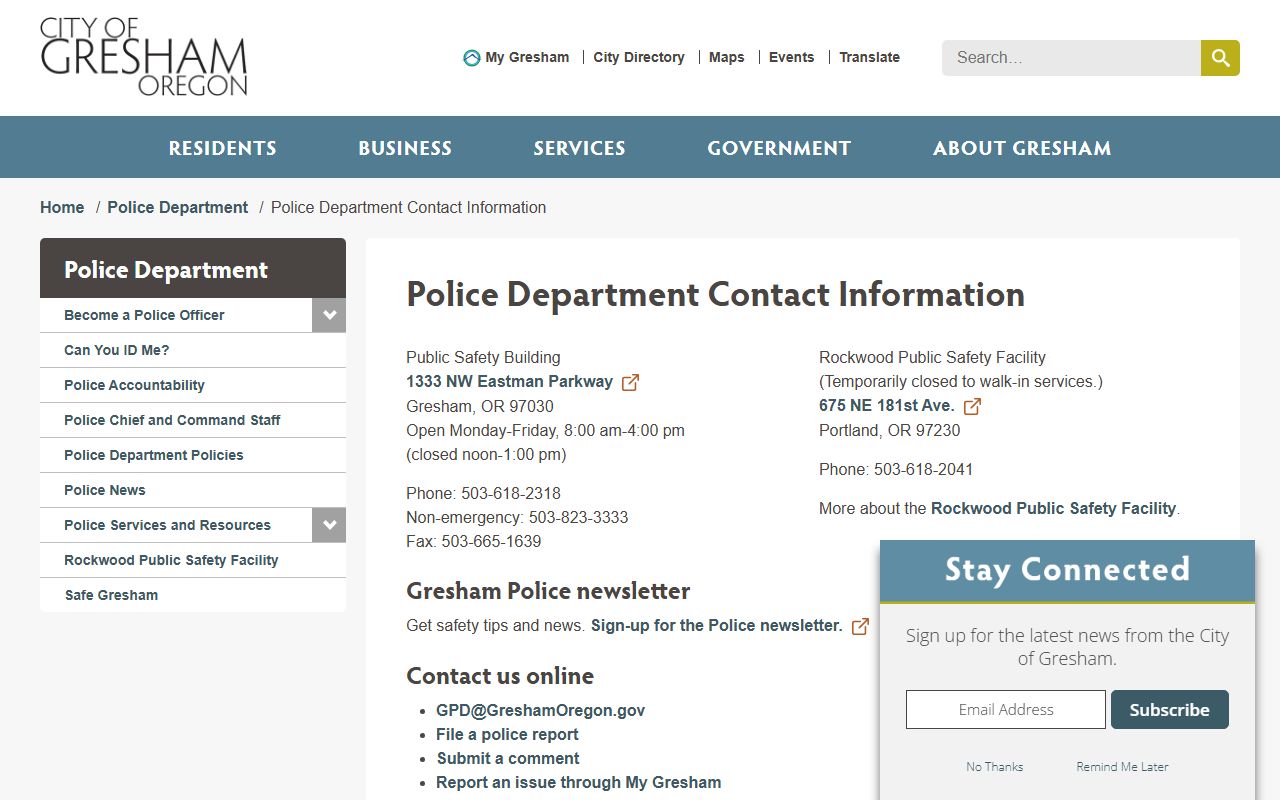Click the Translate link
Image resolution: width=1280 pixels, height=800 pixels.
point(869,57)
